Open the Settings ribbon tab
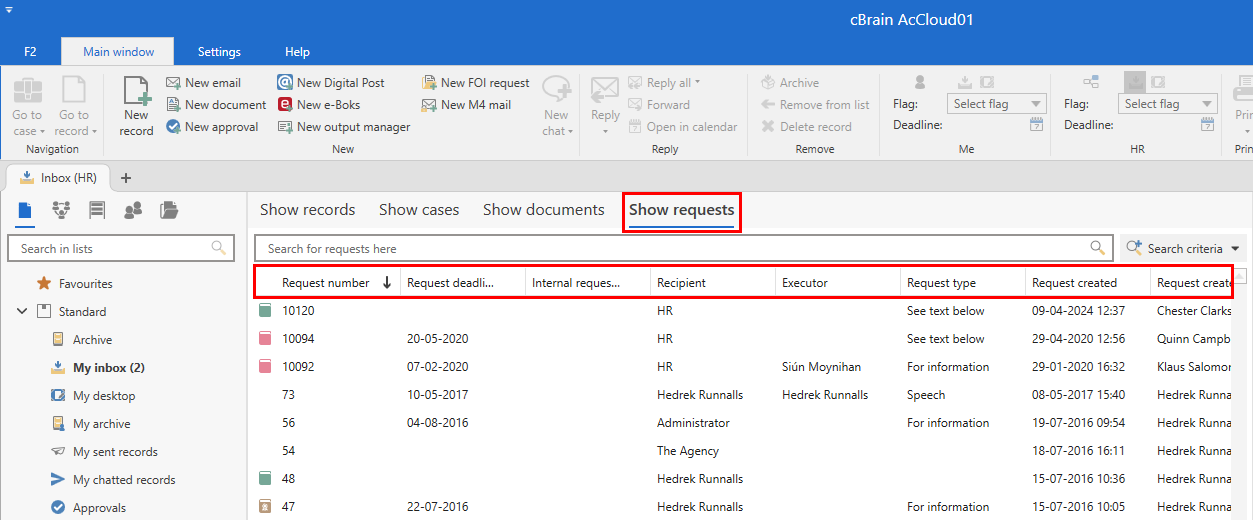This screenshot has width=1253, height=520. (x=219, y=52)
